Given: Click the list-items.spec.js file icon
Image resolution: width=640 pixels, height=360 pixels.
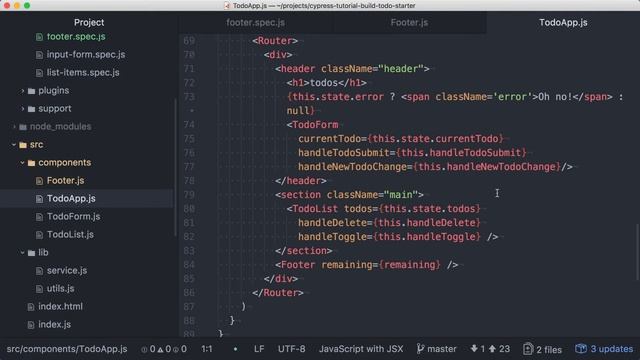Looking at the screenshot, I should click(x=39, y=73).
